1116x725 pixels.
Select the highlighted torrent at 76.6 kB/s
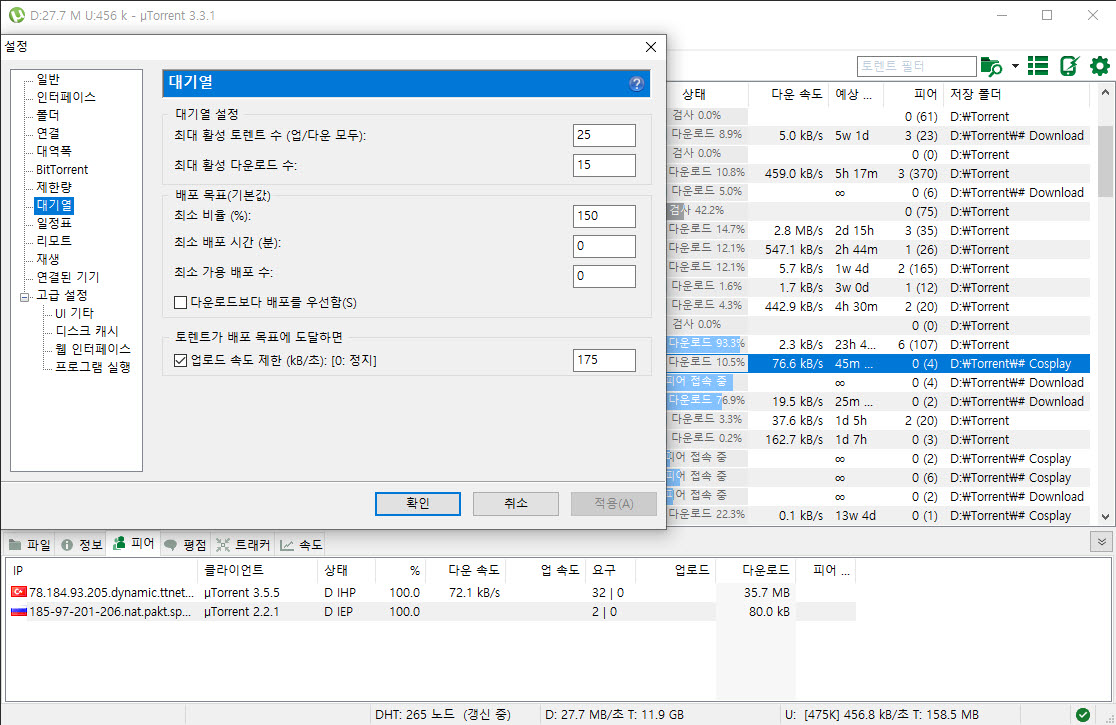(x=878, y=364)
